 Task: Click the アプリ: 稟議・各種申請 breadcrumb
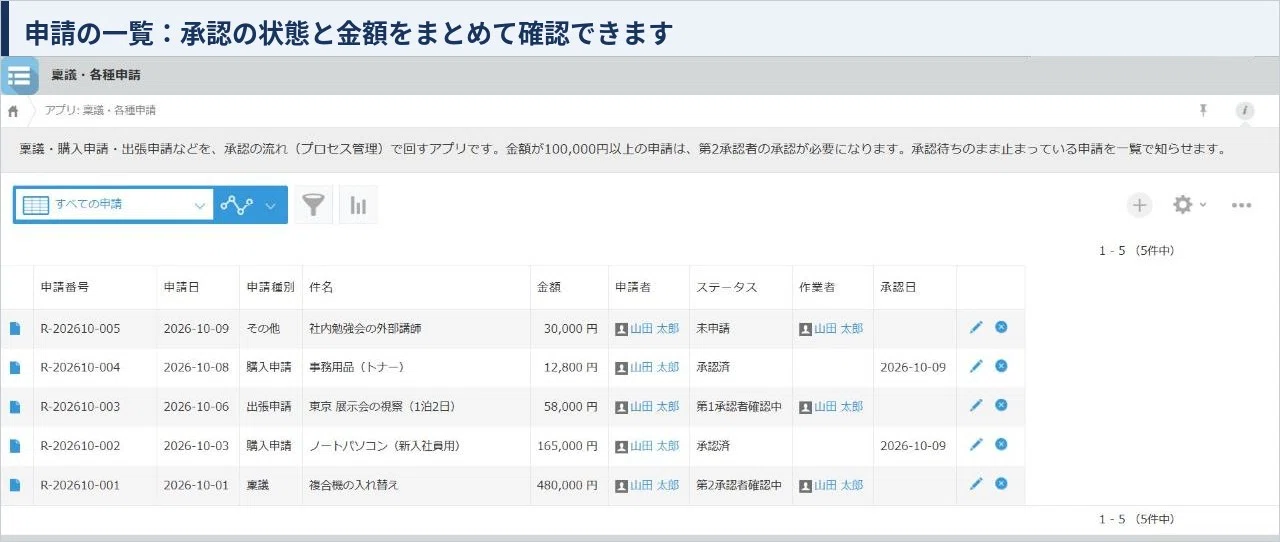[100, 111]
